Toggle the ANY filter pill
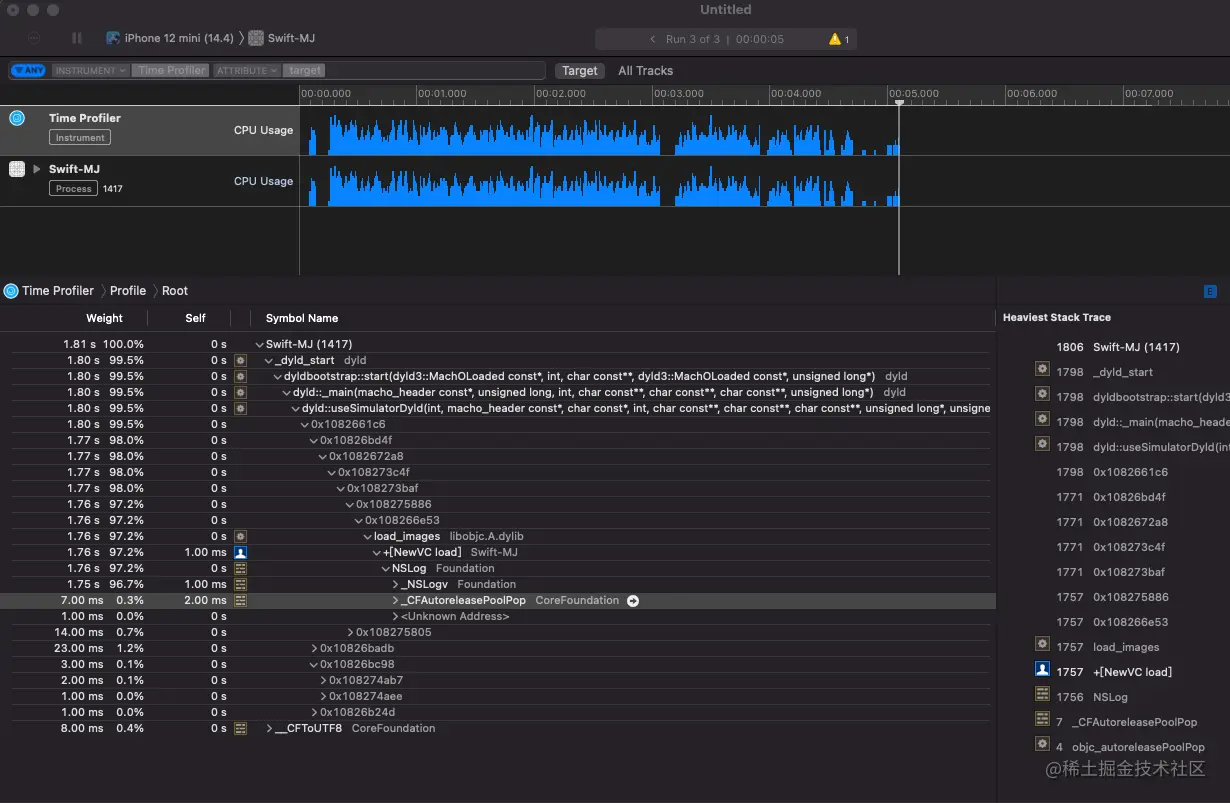The height and width of the screenshot is (803, 1230). pyautogui.click(x=28, y=70)
